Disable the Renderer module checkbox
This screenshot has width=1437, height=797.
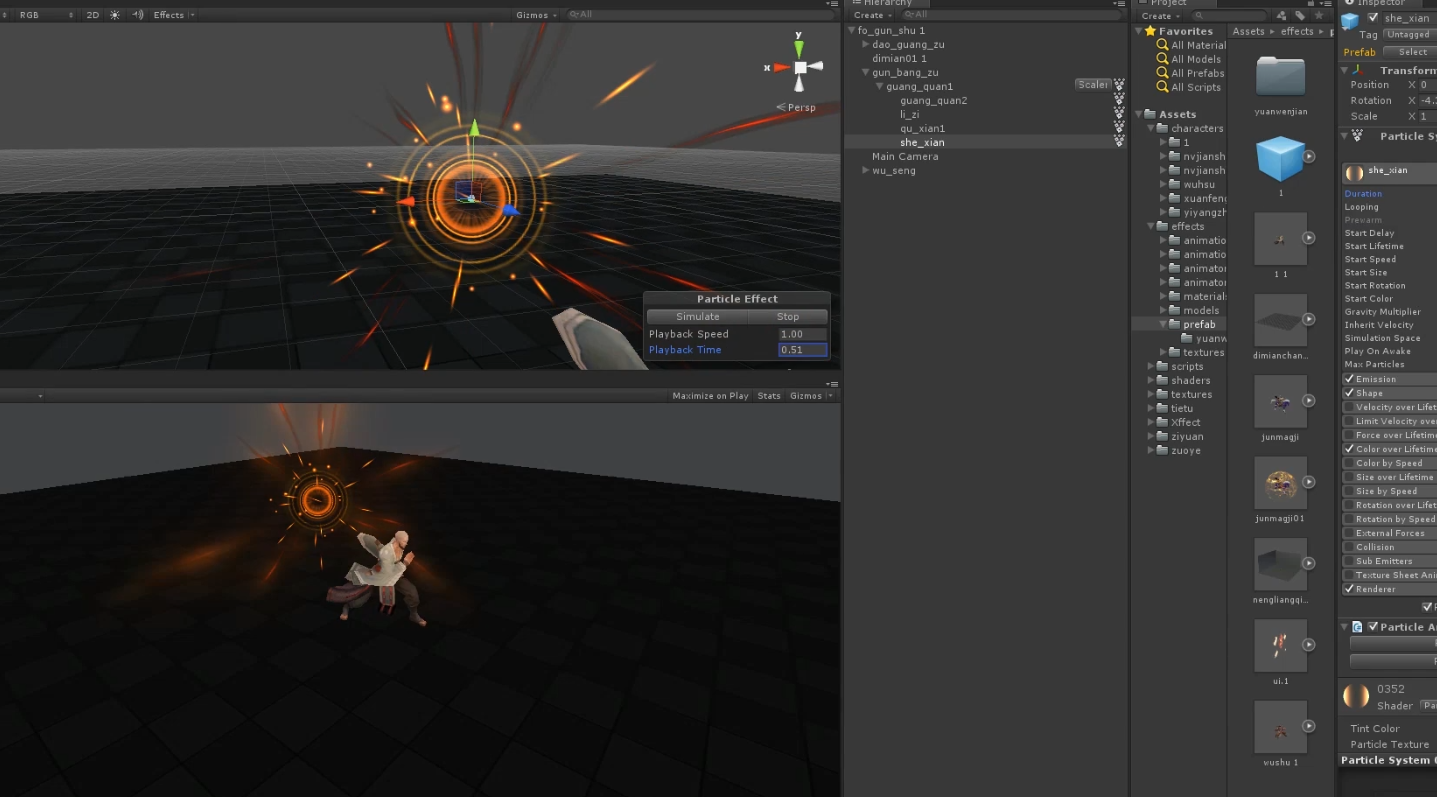pos(1349,589)
